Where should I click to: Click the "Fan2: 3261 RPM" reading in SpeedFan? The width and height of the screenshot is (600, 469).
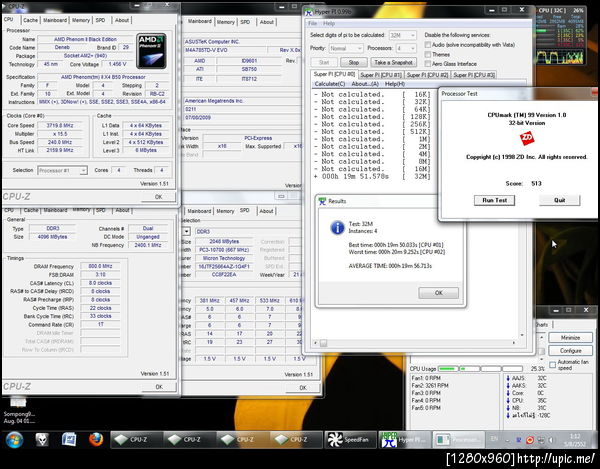[430, 386]
